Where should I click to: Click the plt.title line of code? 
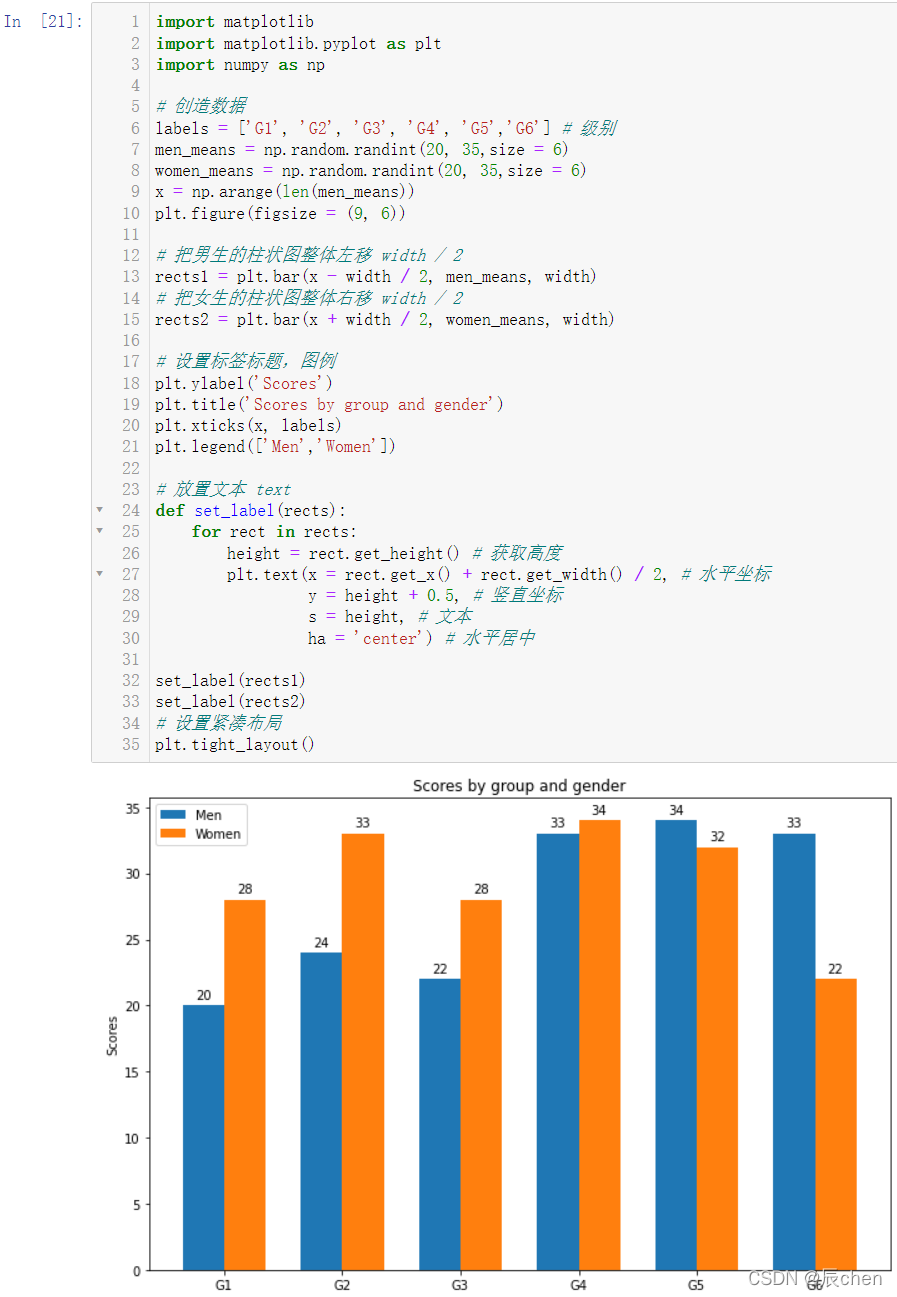click(x=329, y=405)
